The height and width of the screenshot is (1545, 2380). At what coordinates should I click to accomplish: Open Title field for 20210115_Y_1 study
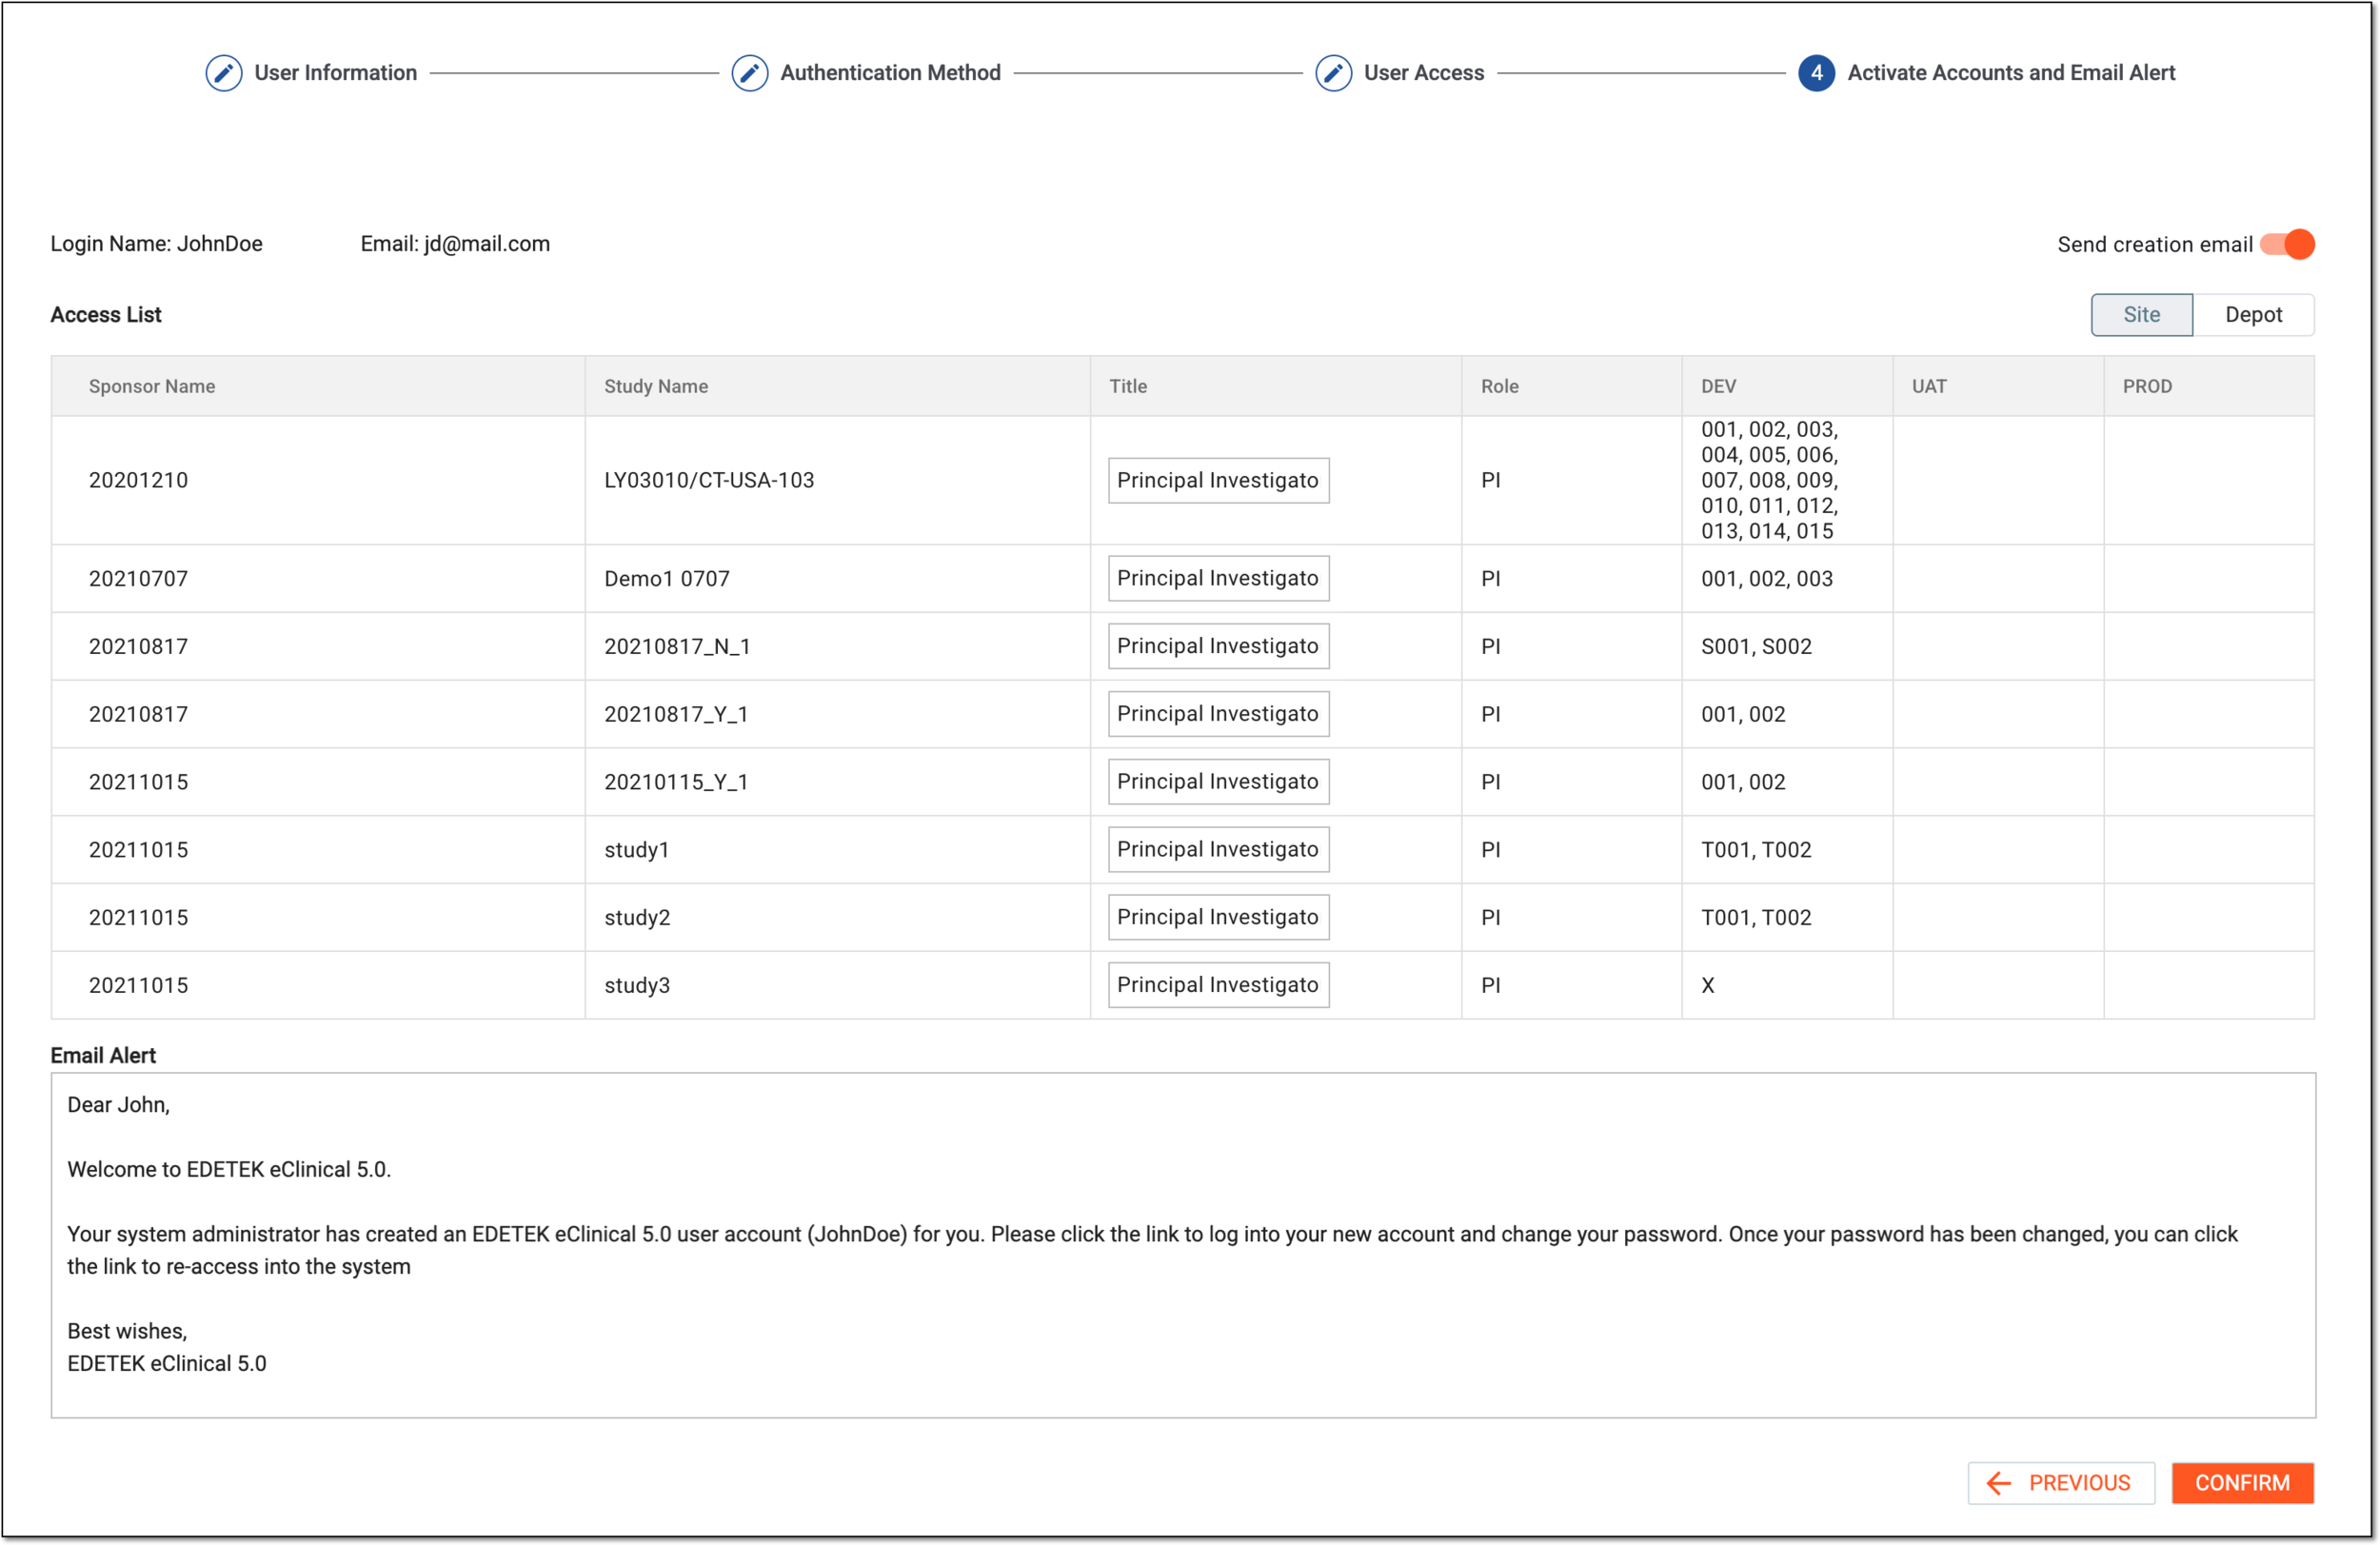(1218, 782)
